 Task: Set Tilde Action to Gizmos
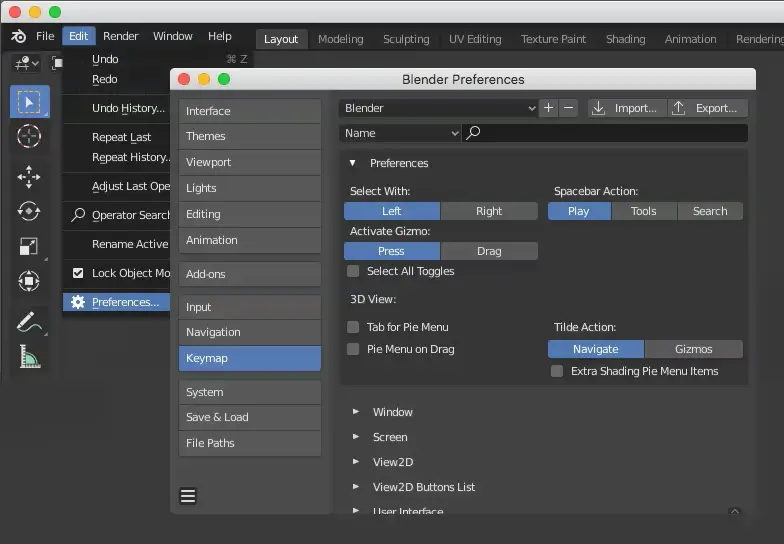point(694,349)
